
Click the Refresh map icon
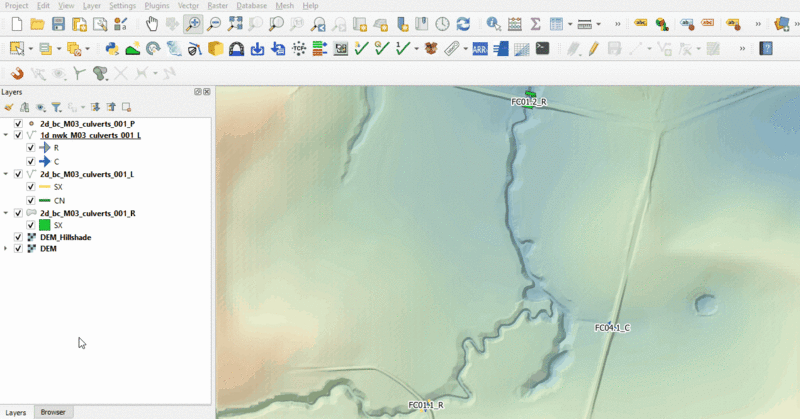[x=463, y=24]
